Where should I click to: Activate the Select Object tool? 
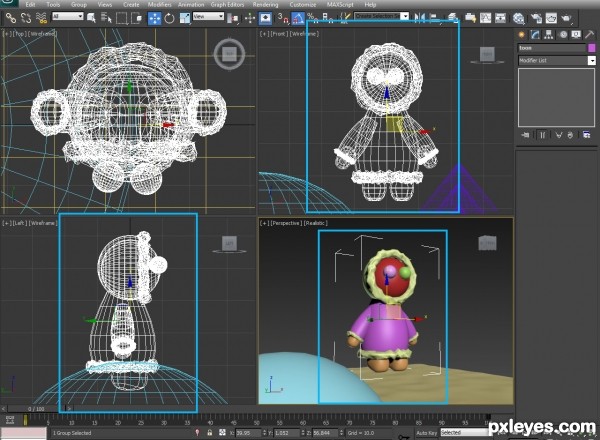(91, 18)
